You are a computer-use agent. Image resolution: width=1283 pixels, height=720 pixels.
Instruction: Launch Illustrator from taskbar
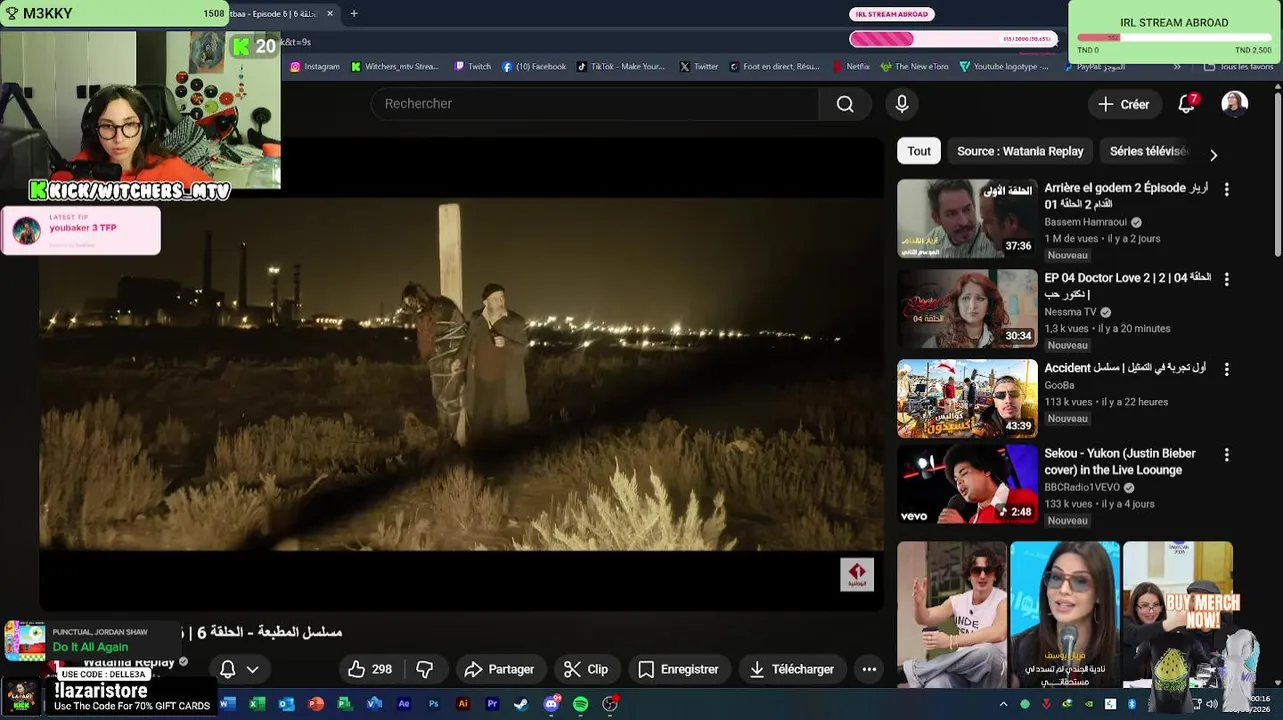pyautogui.click(x=462, y=704)
